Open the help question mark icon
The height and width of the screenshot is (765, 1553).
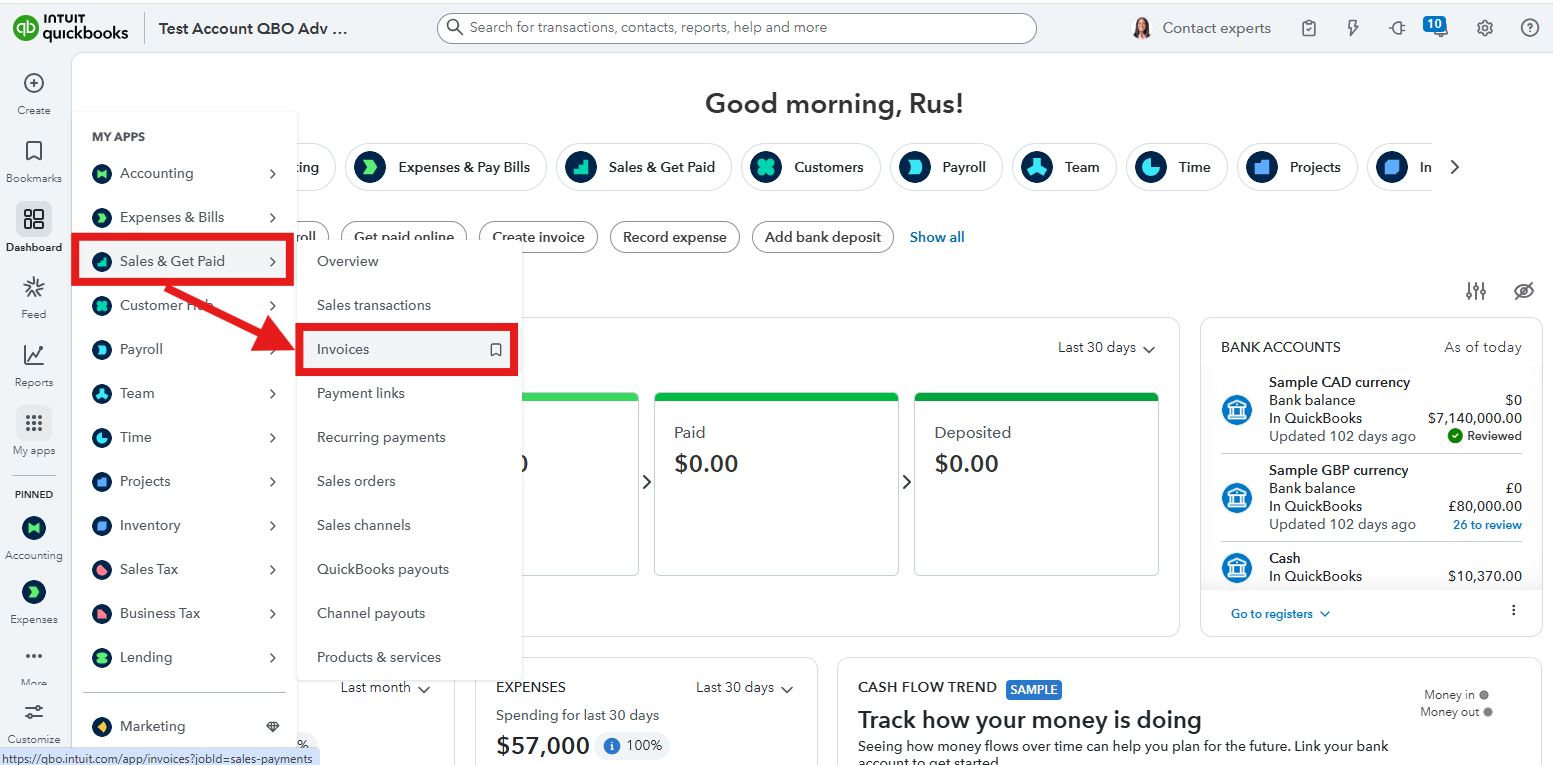pos(1530,28)
